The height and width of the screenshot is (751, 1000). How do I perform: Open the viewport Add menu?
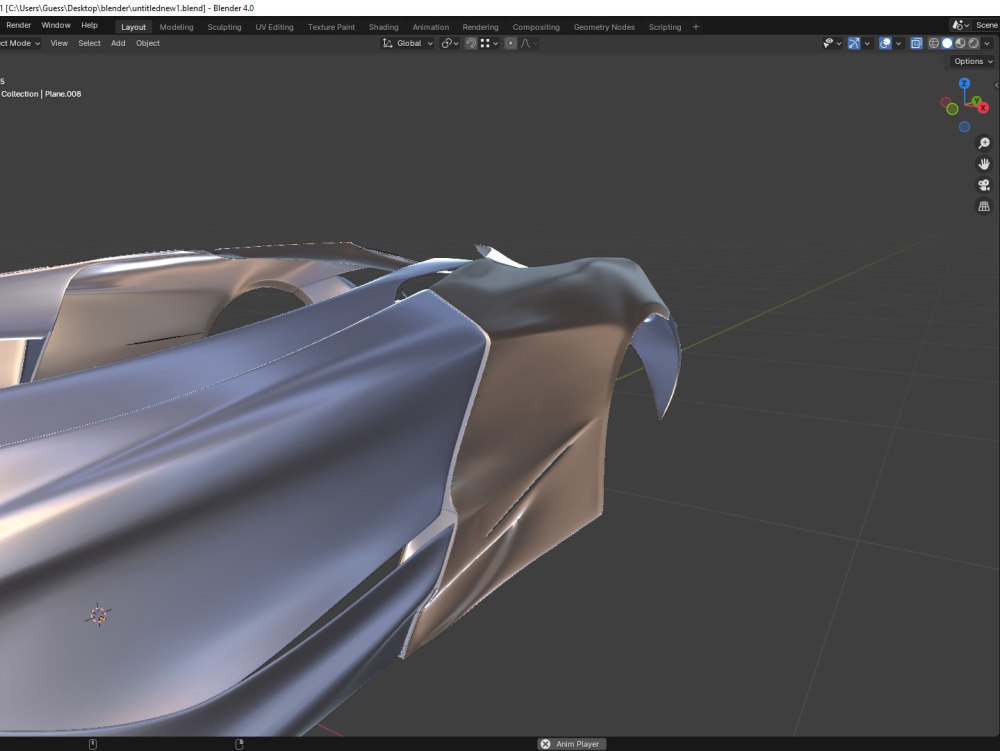tap(118, 43)
